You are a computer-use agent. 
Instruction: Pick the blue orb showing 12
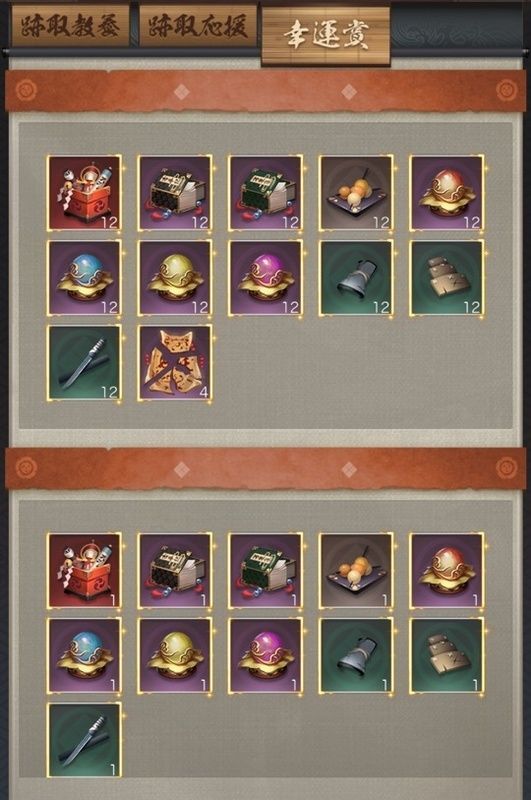[x=84, y=278]
